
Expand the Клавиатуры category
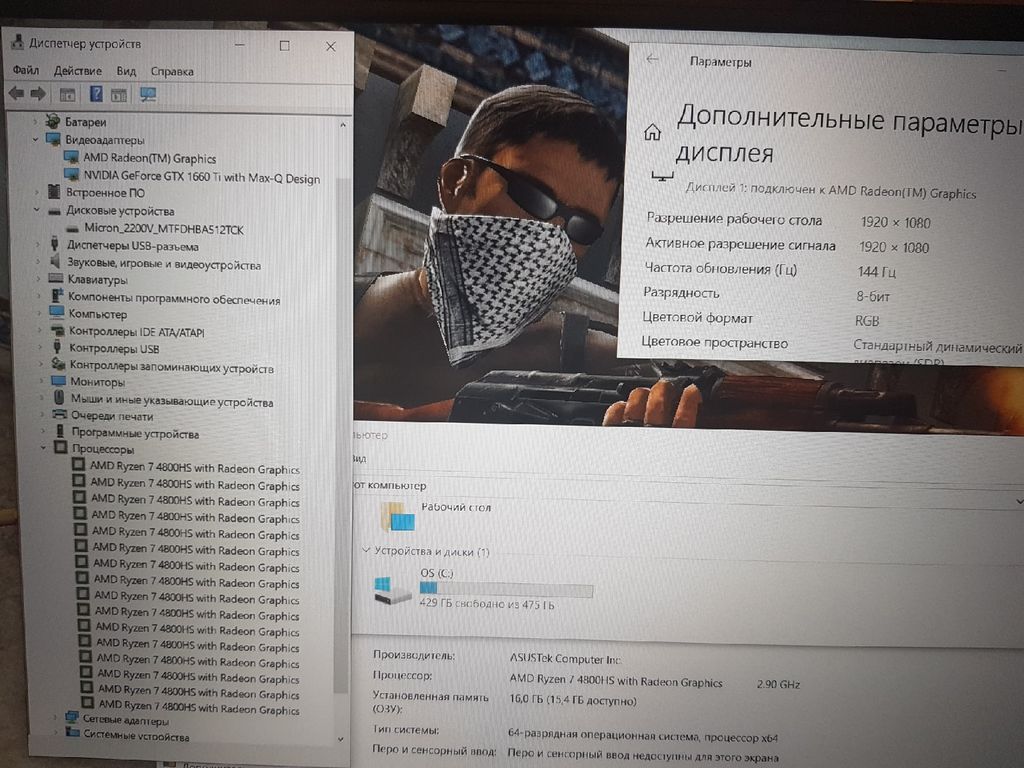point(39,280)
